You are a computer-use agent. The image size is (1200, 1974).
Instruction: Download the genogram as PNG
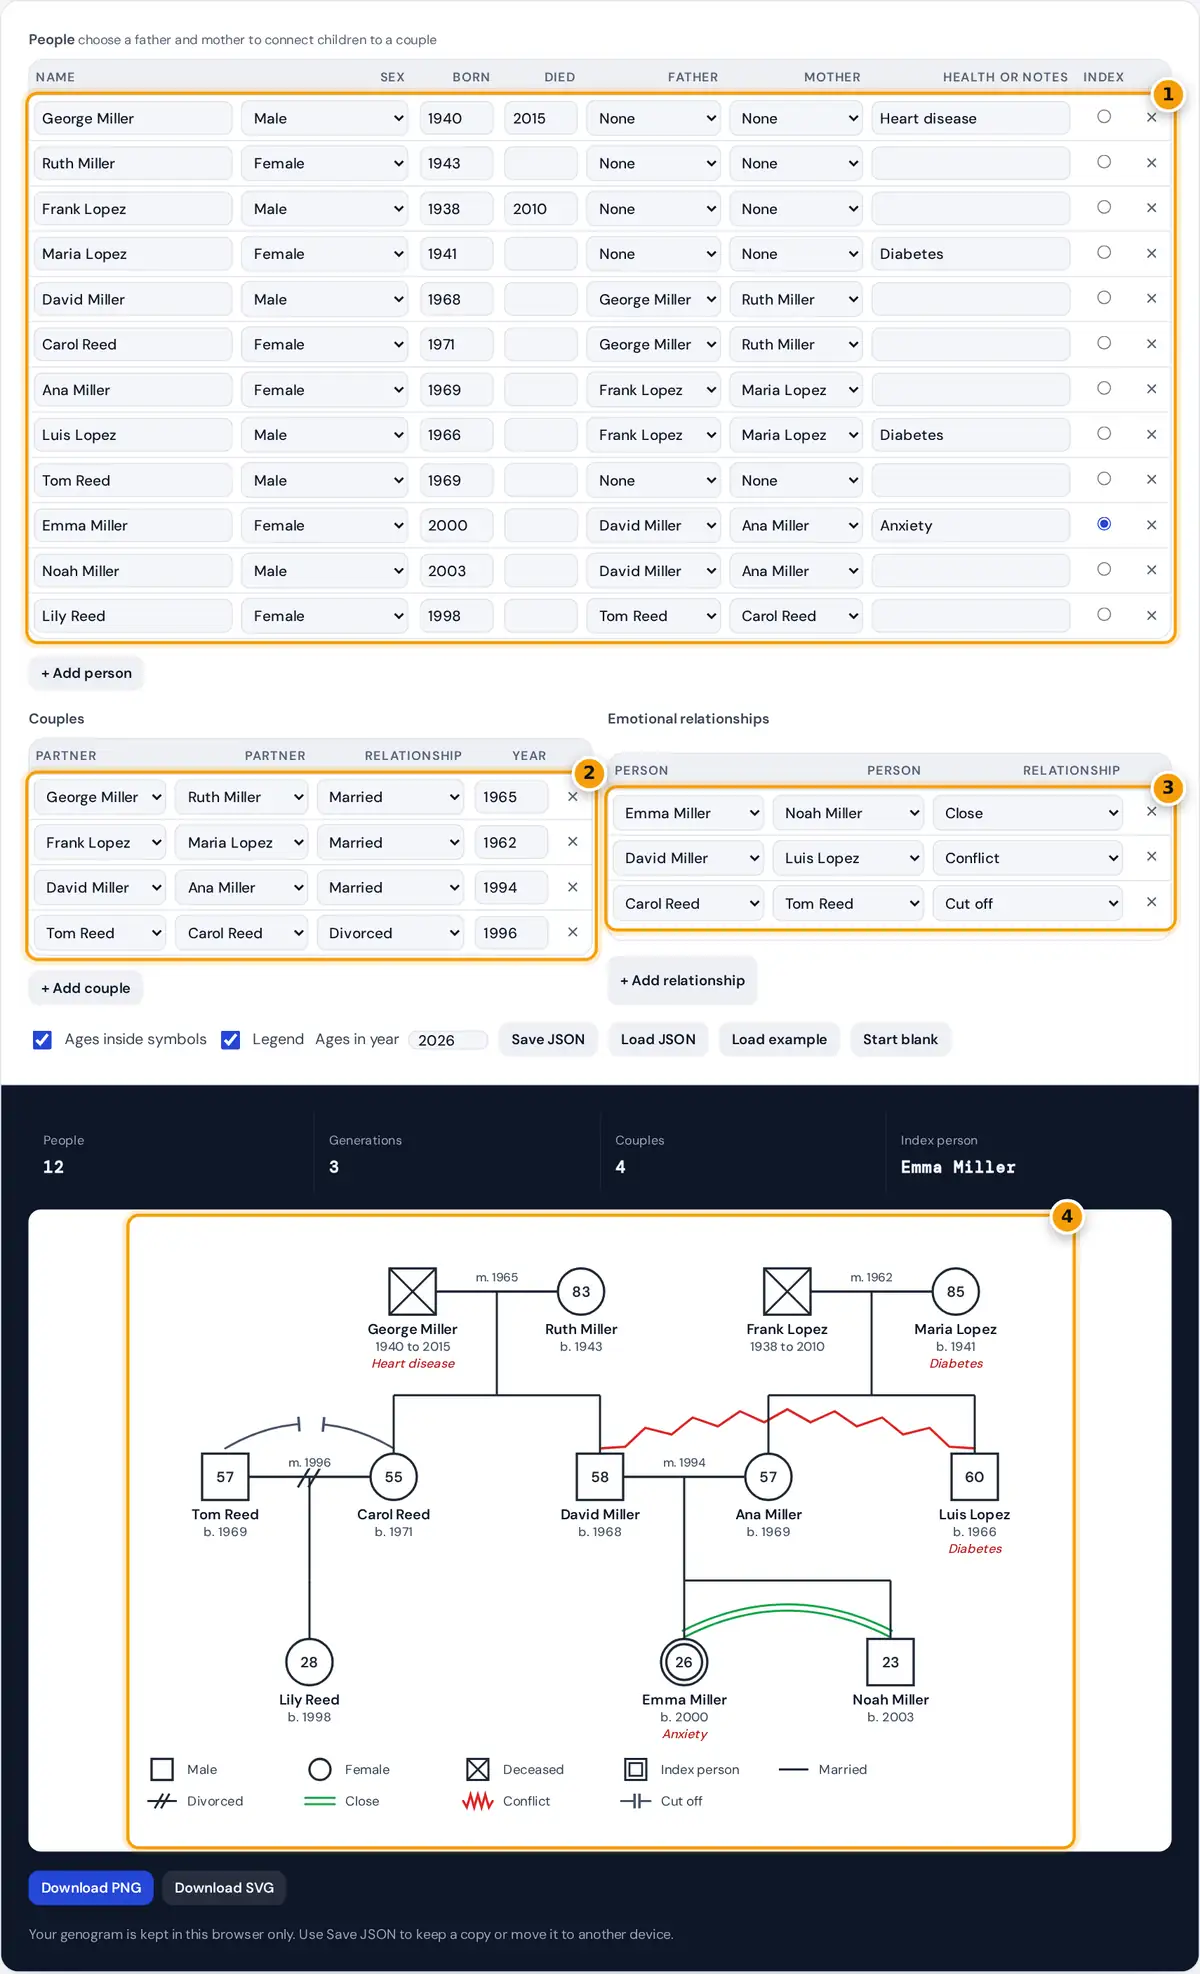[91, 1888]
